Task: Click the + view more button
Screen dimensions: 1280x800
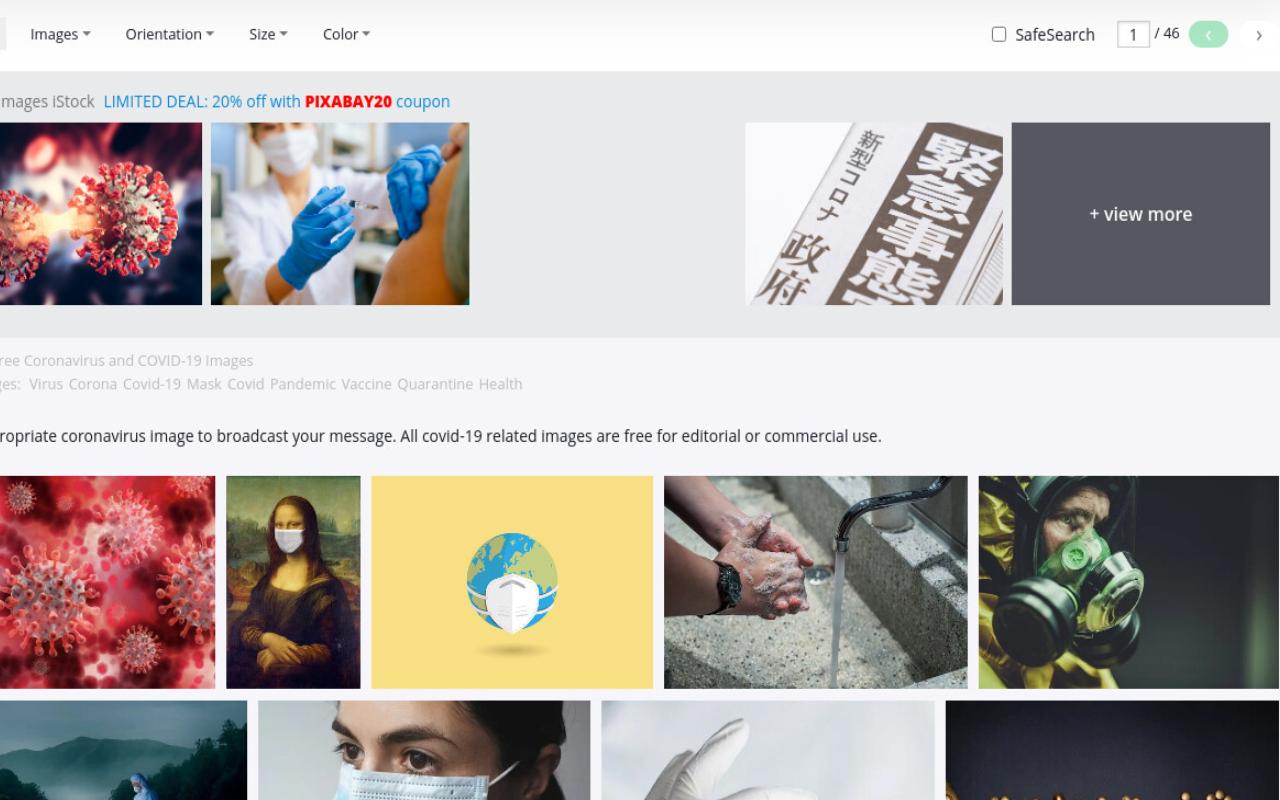Action: pyautogui.click(x=1141, y=214)
